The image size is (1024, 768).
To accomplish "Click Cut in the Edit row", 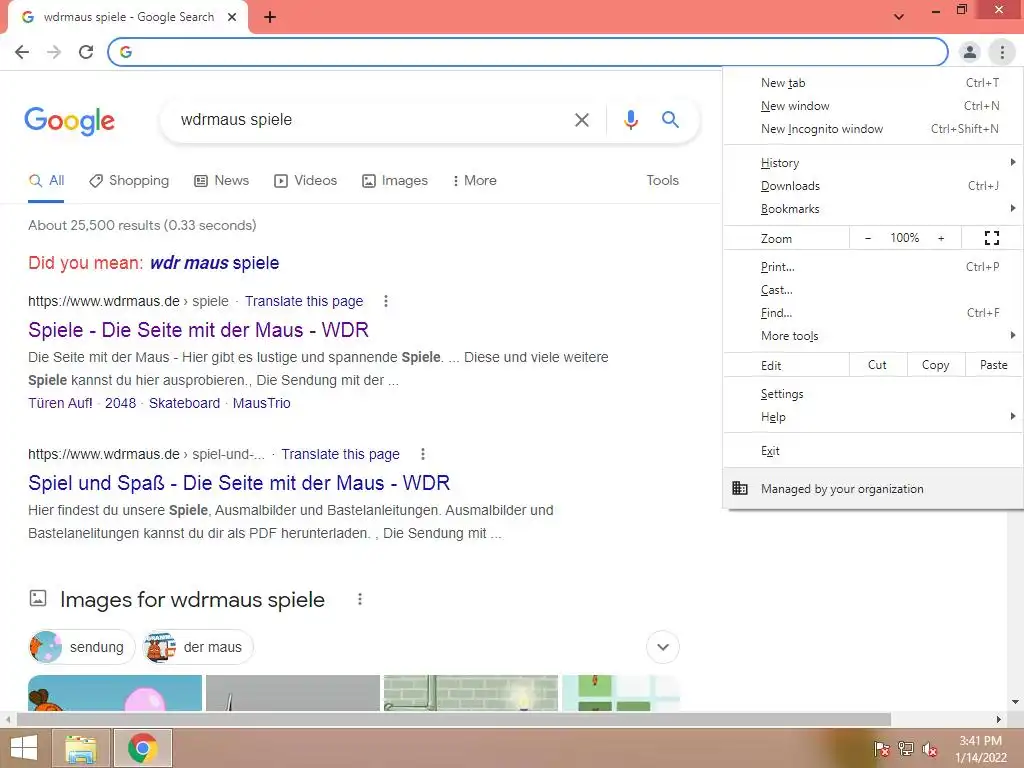I will coord(877,365).
